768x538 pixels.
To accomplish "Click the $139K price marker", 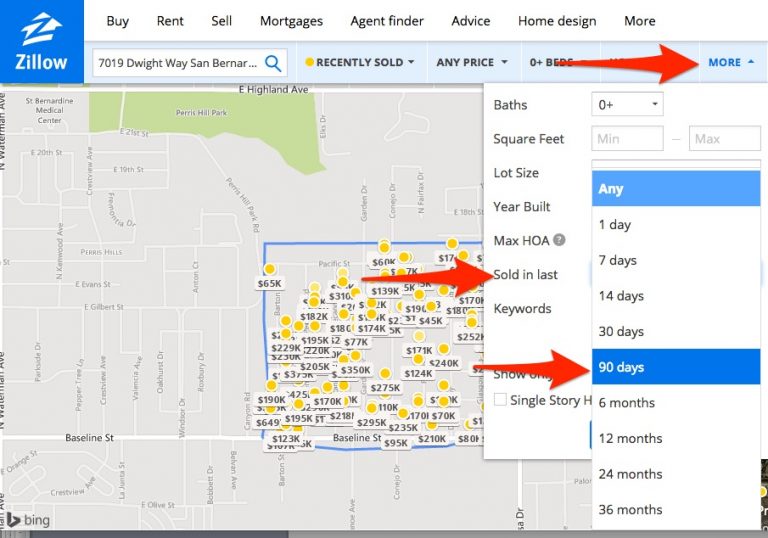I will coord(385,291).
